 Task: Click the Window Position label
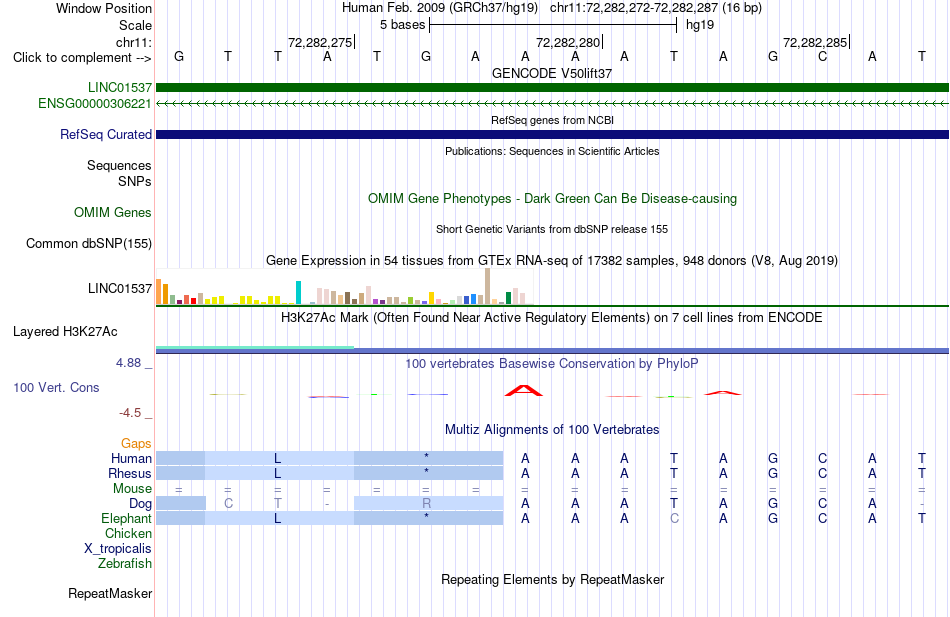pos(104,8)
